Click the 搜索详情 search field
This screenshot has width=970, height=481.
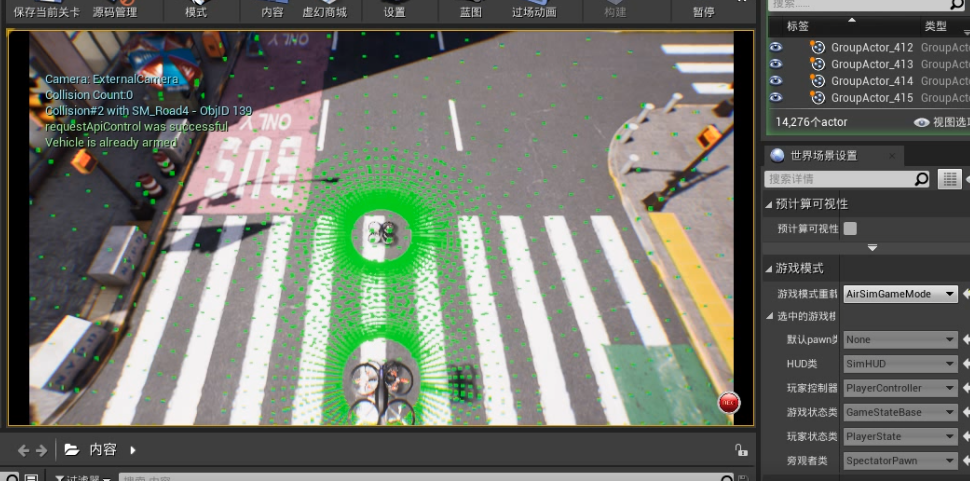[840, 179]
